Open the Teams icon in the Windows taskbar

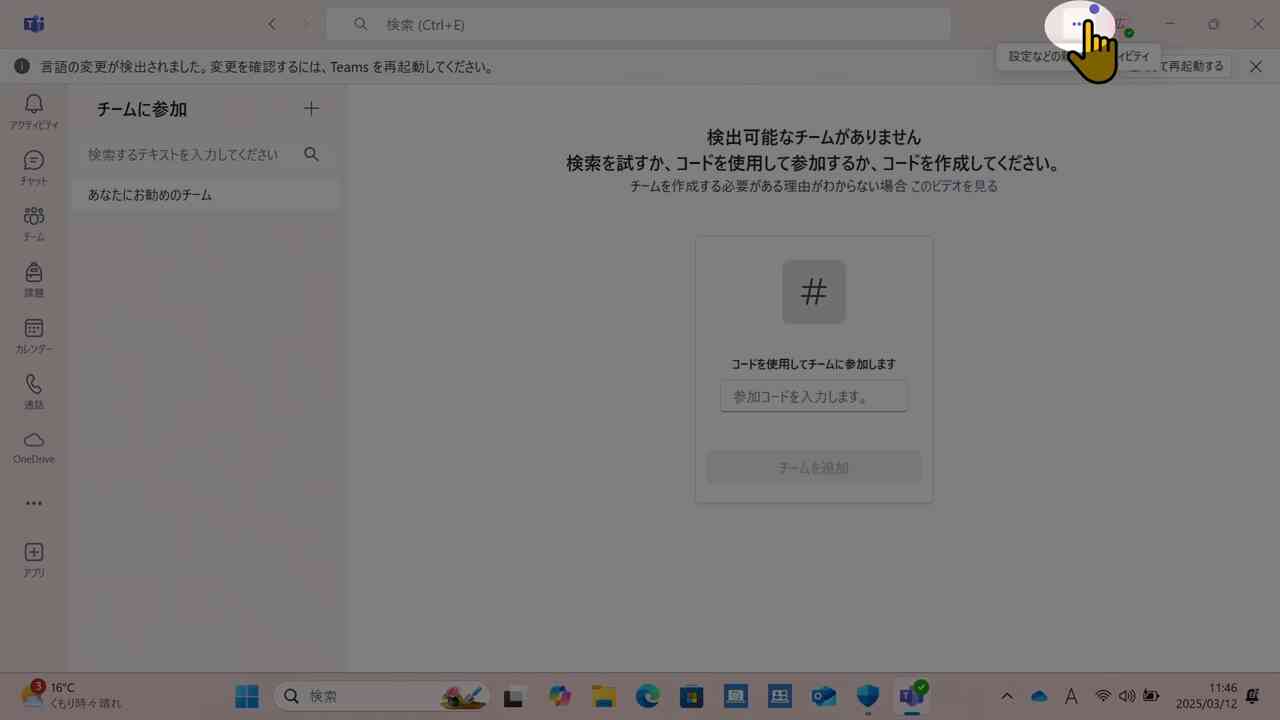click(x=911, y=695)
